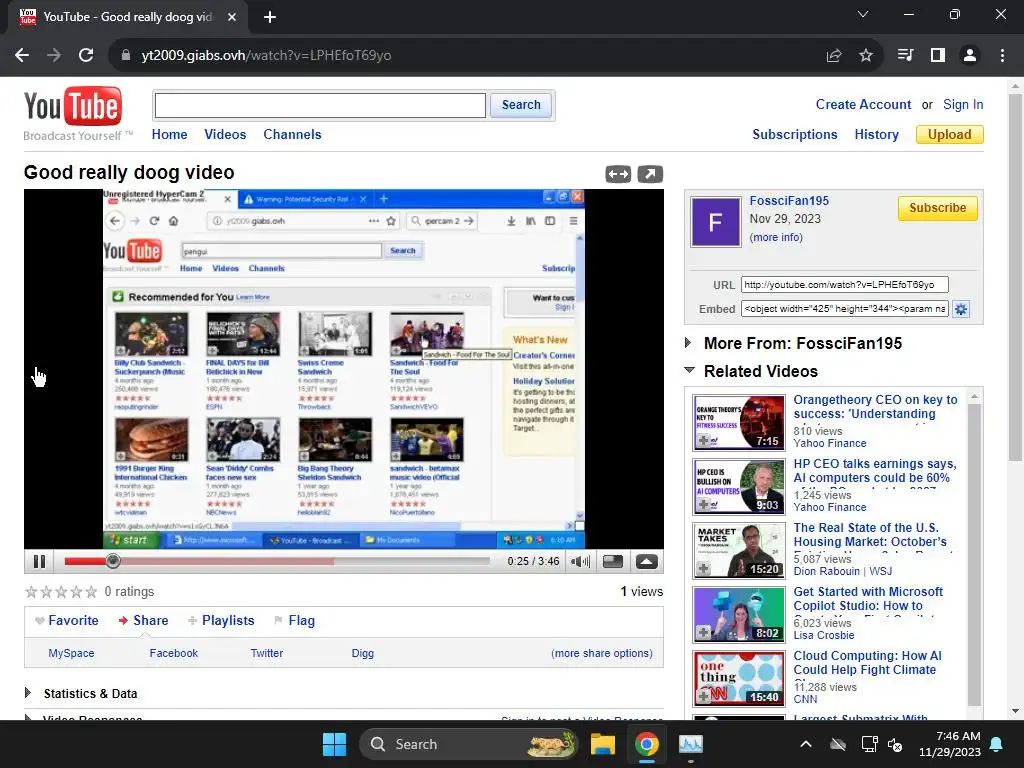Click the related videos scrollbar

coord(974,554)
